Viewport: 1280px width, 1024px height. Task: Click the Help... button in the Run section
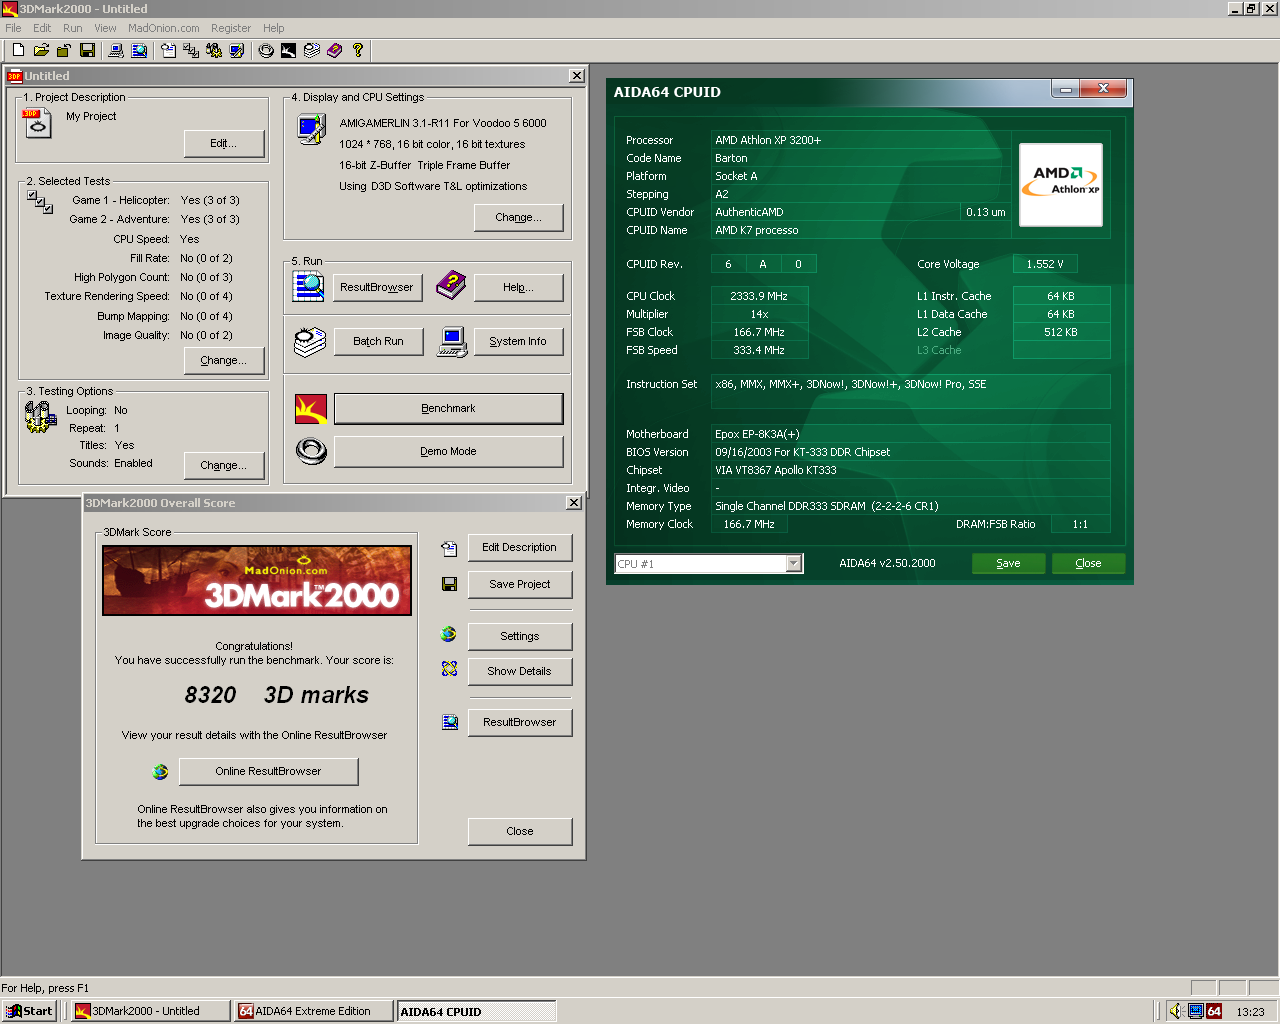tap(518, 288)
